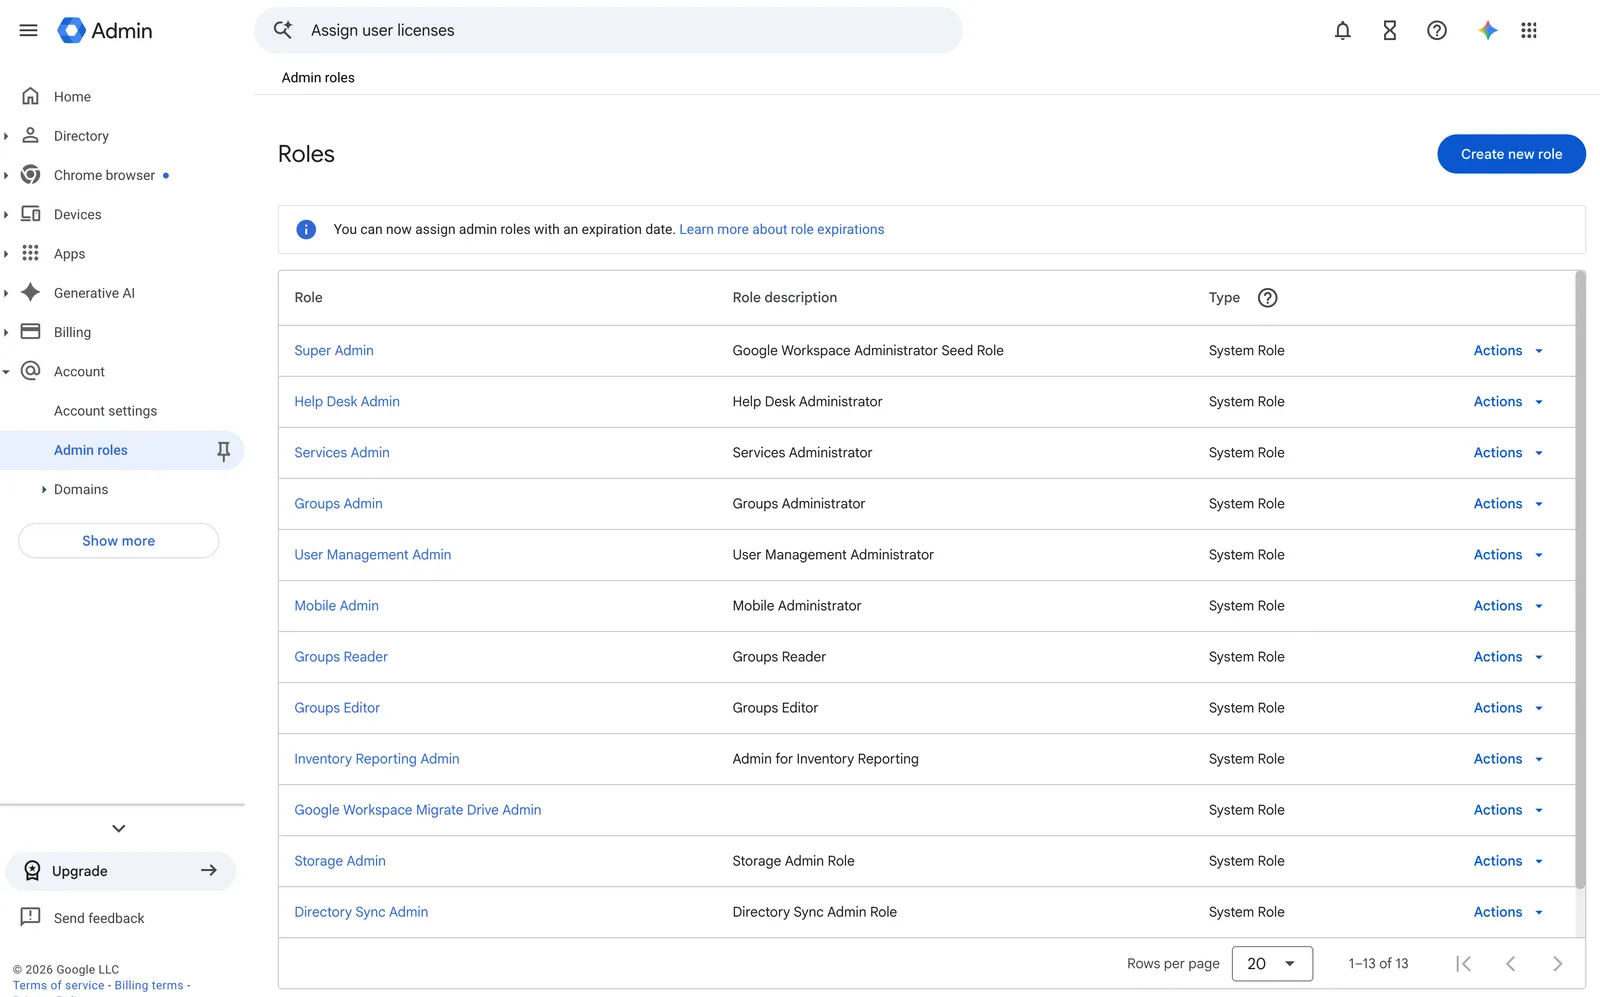Open Terms of service link
The image size is (1600, 997).
pyautogui.click(x=58, y=985)
